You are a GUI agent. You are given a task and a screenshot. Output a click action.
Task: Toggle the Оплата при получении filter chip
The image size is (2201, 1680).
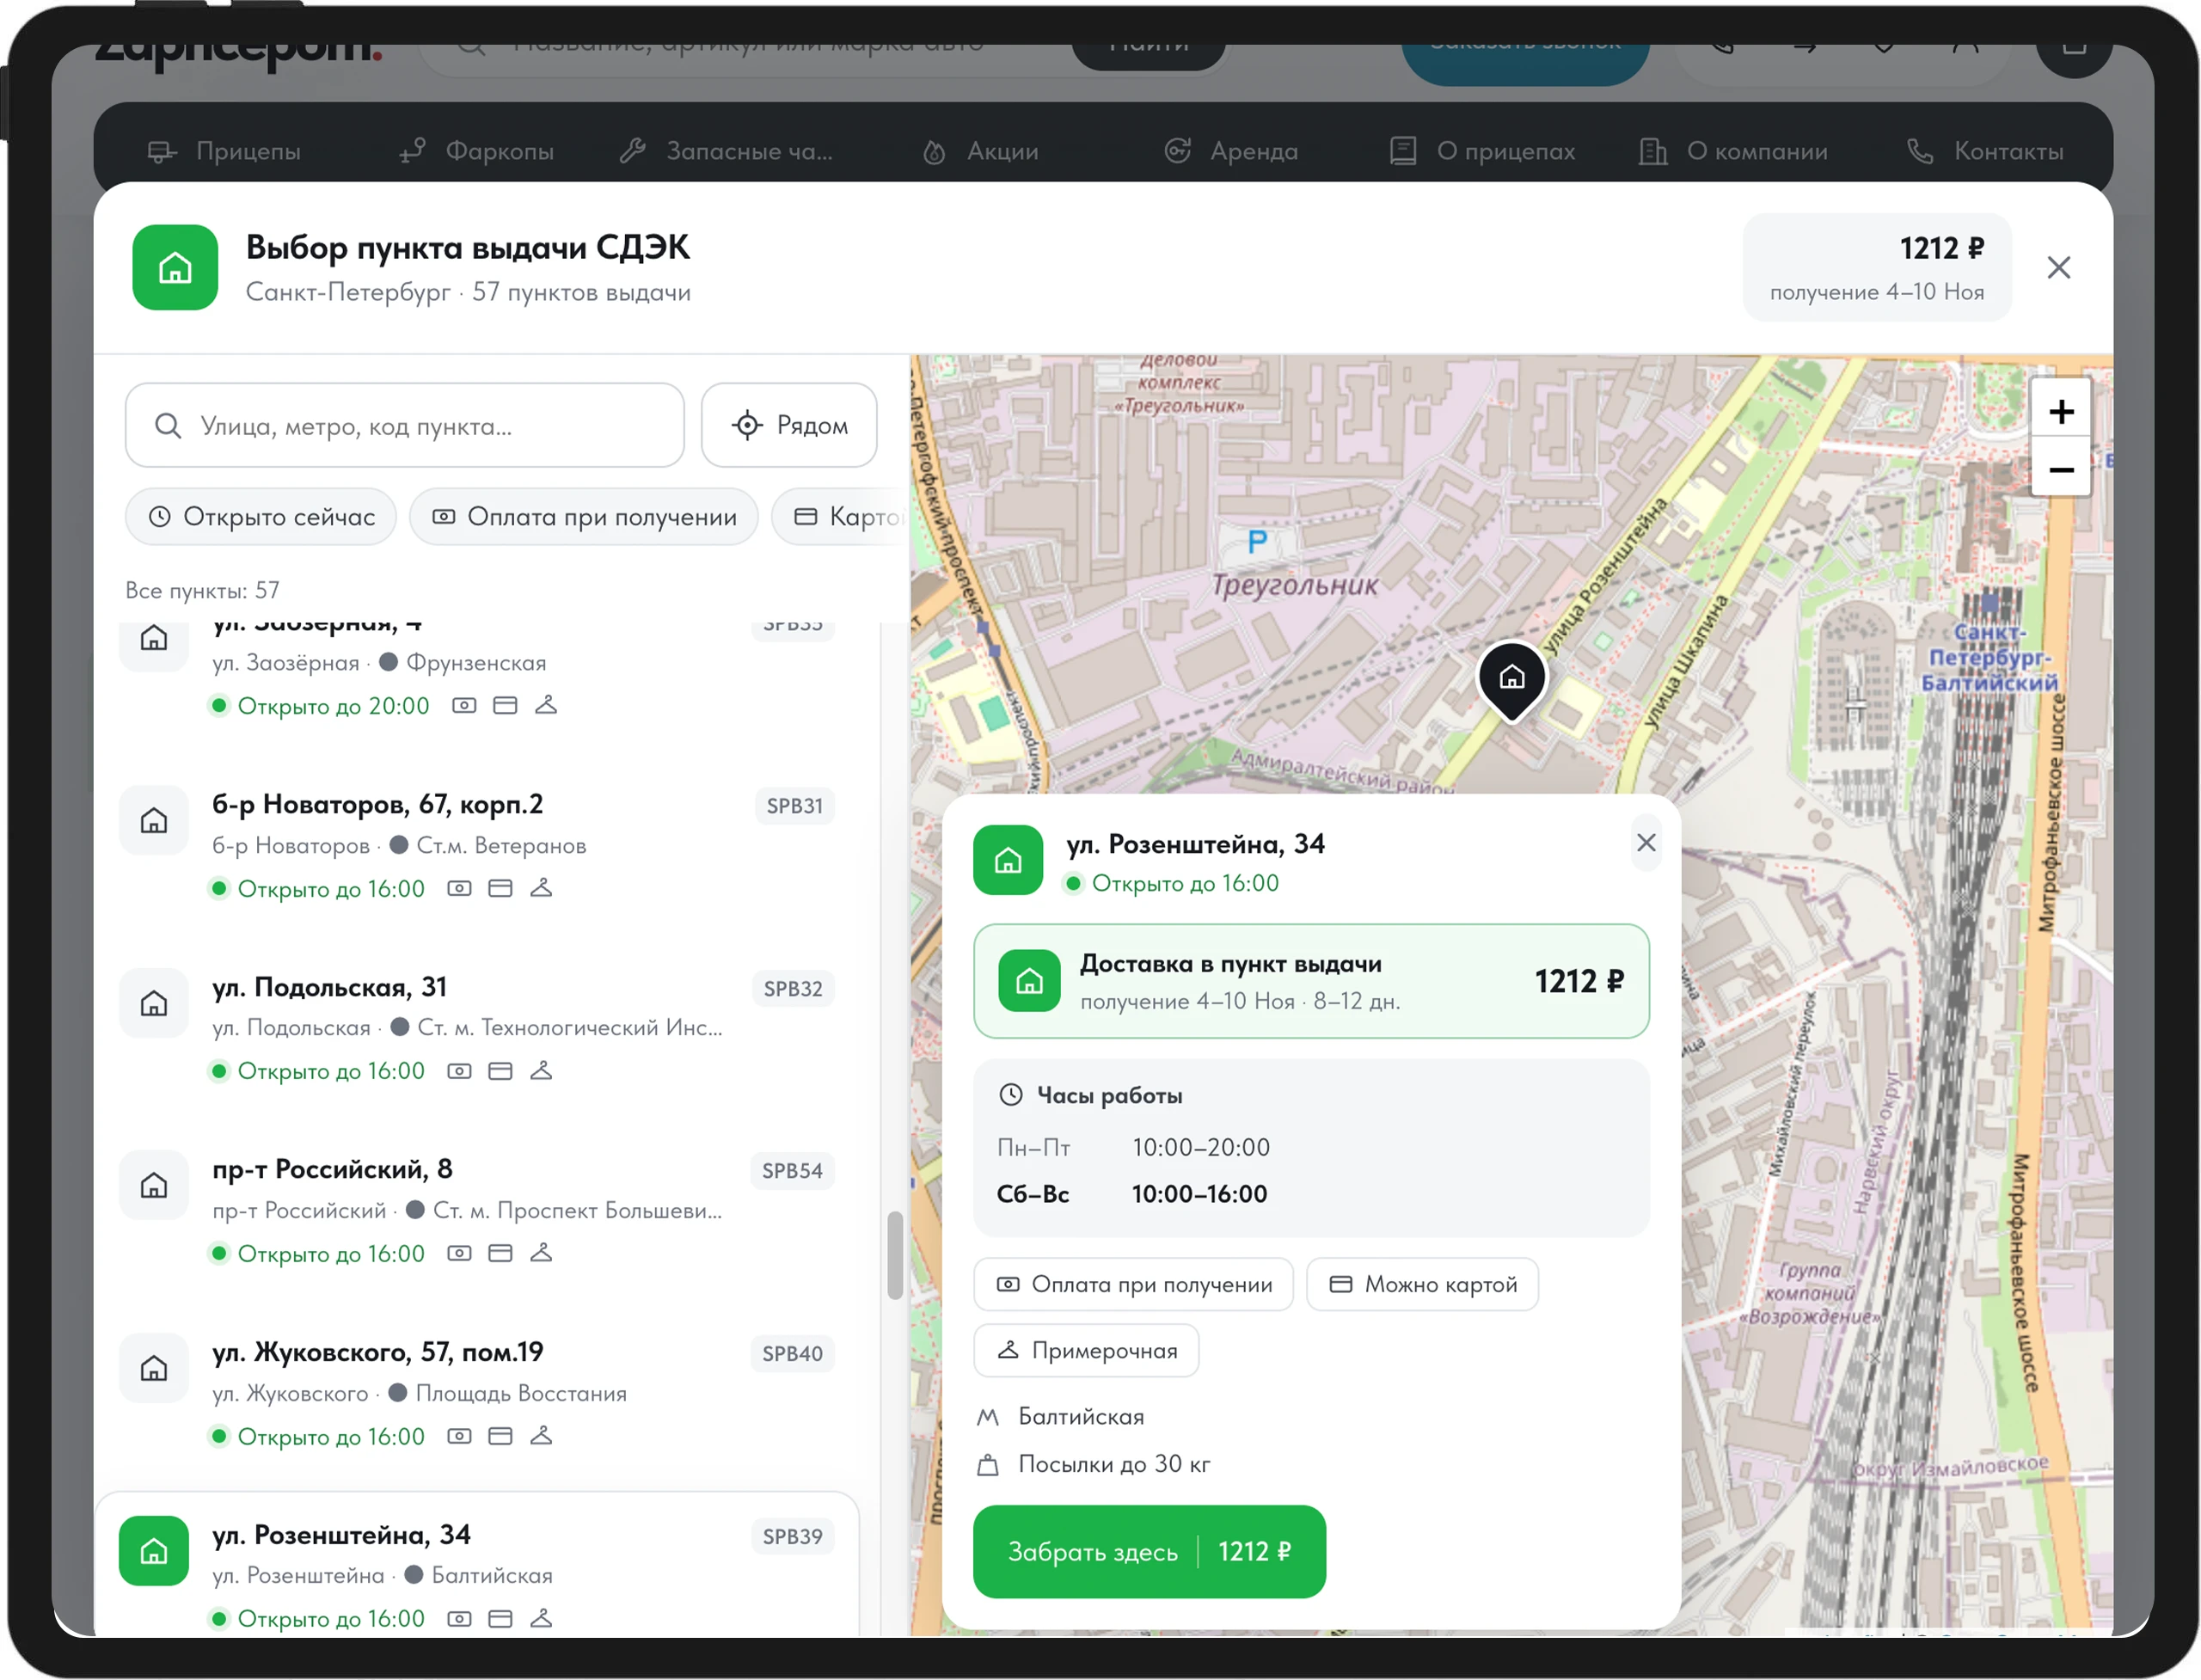pyautogui.click(x=584, y=517)
